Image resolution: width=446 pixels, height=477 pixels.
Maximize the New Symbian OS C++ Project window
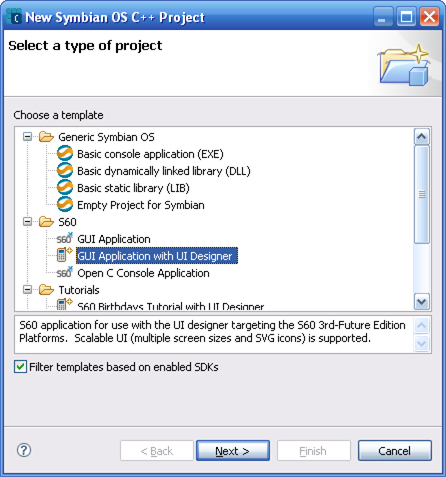[x=406, y=17]
